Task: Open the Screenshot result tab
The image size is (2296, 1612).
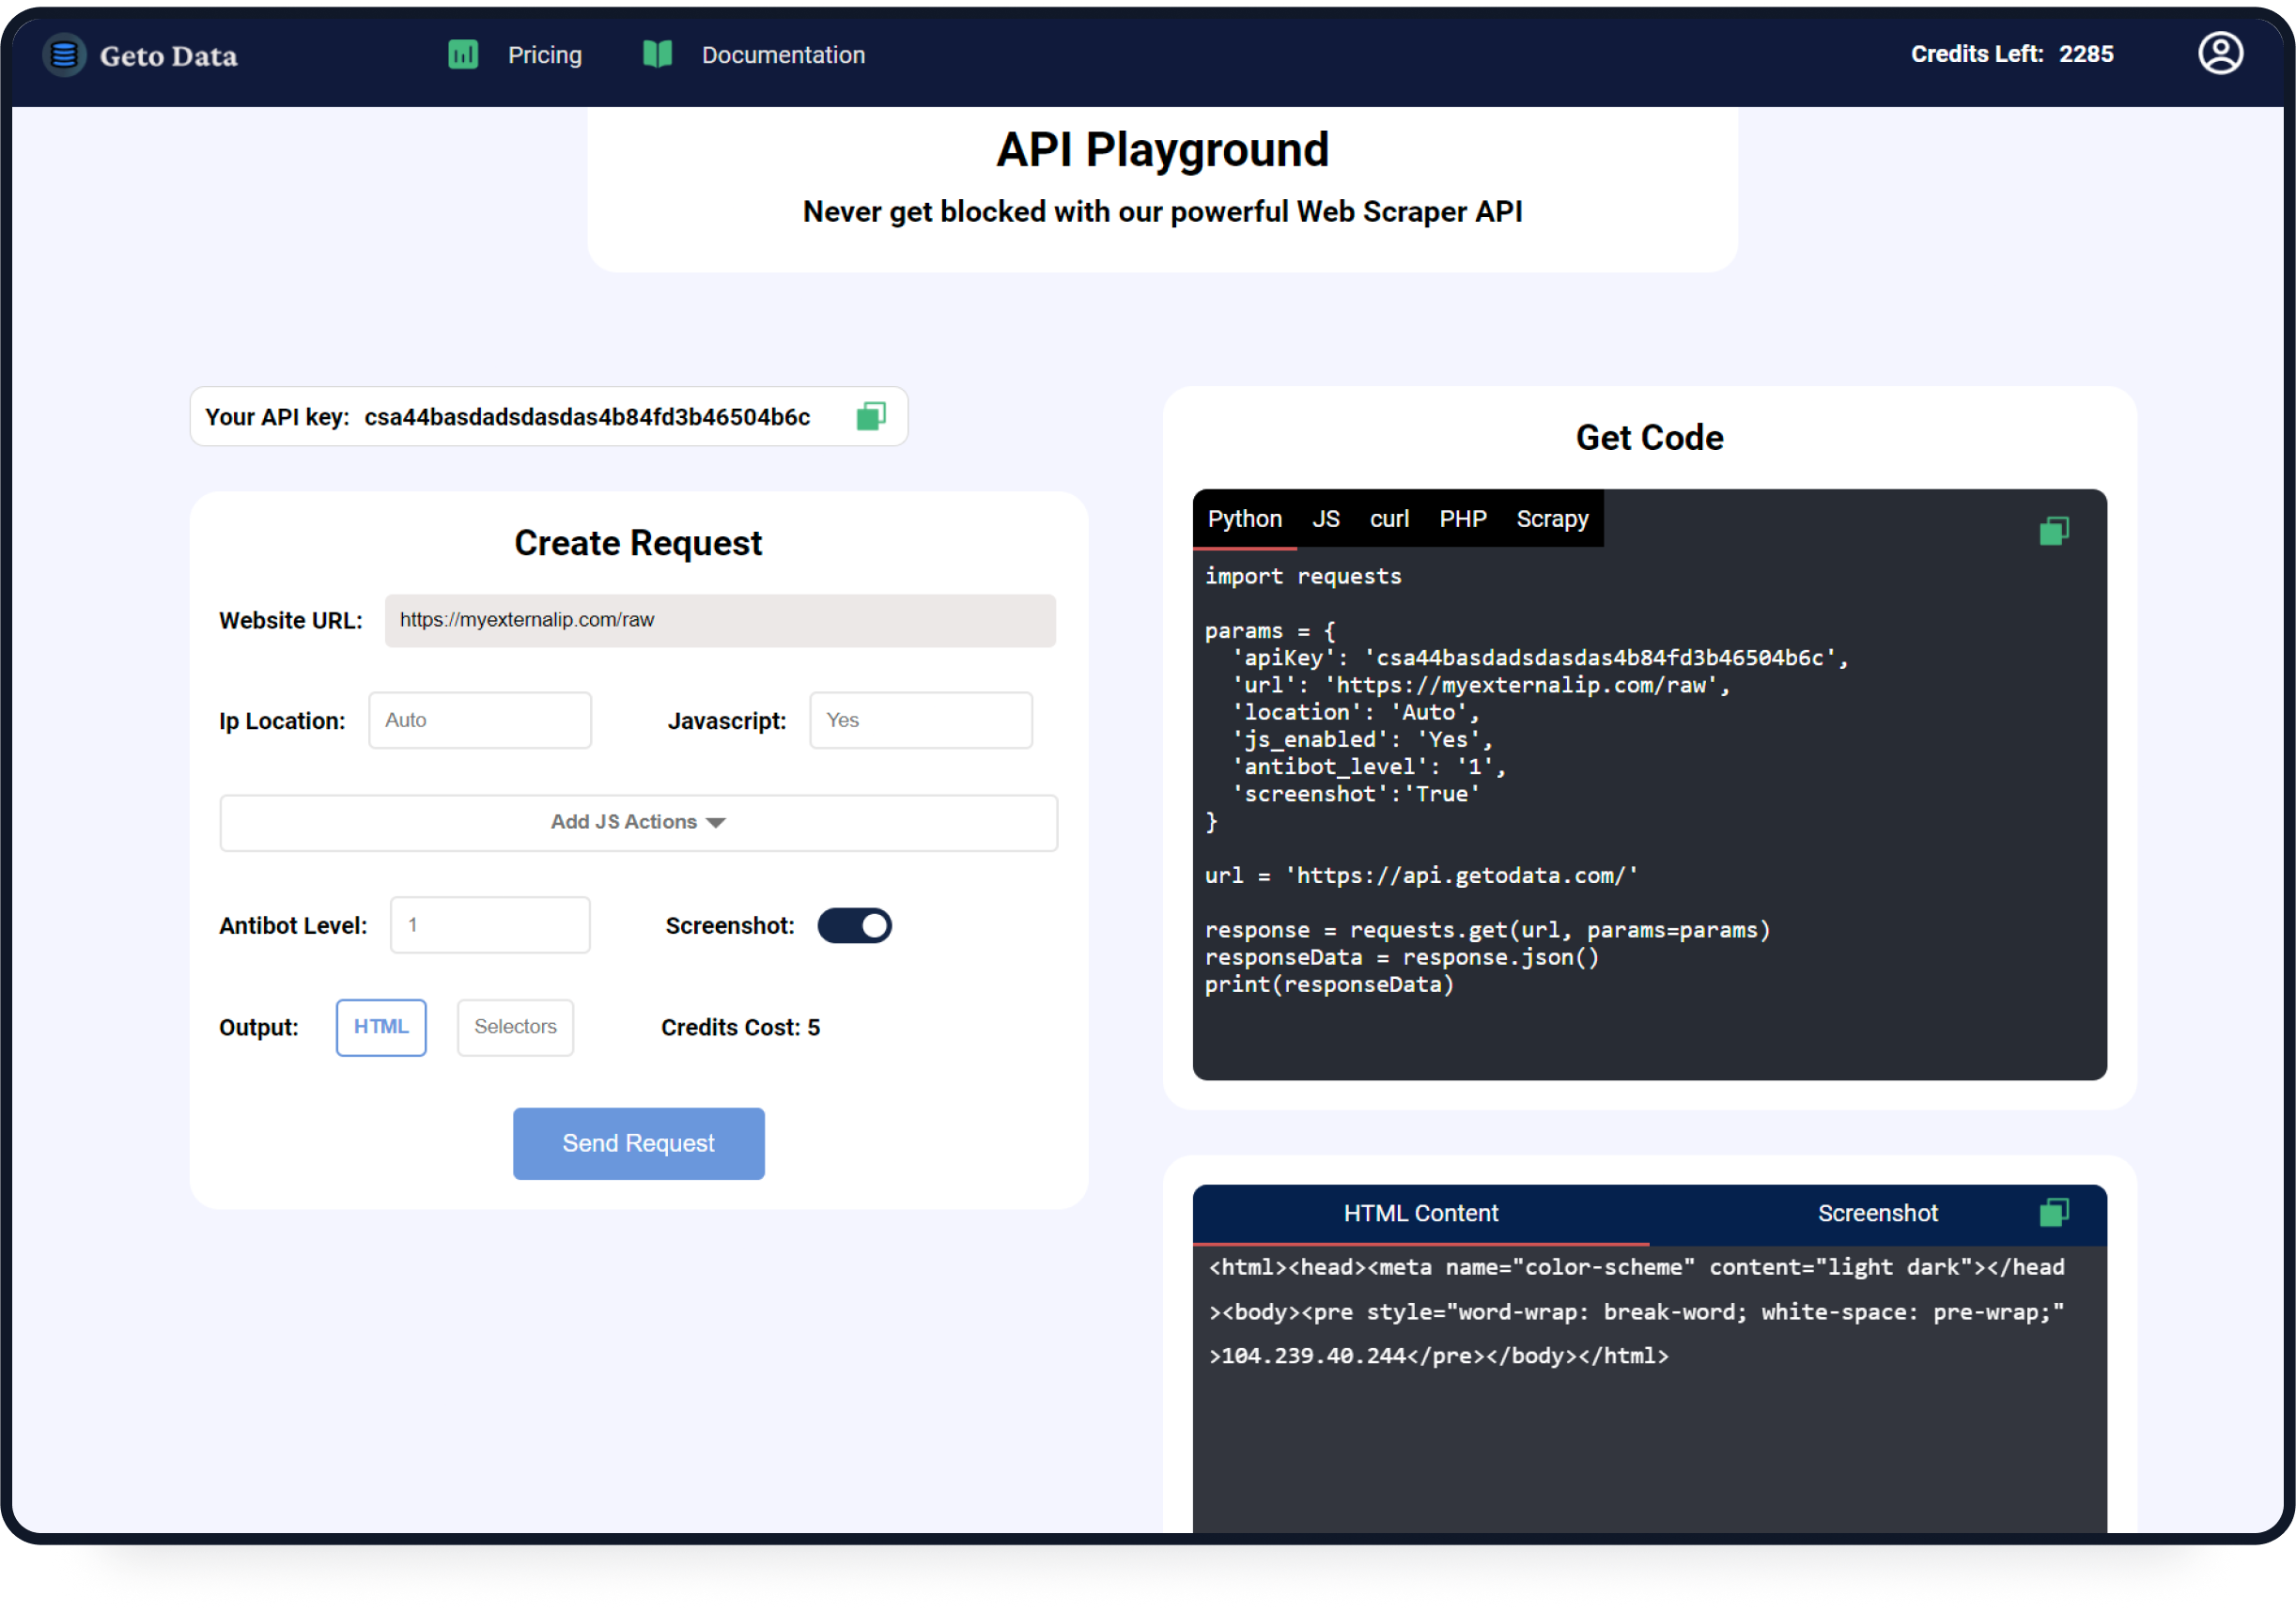Action: pos(1877,1213)
